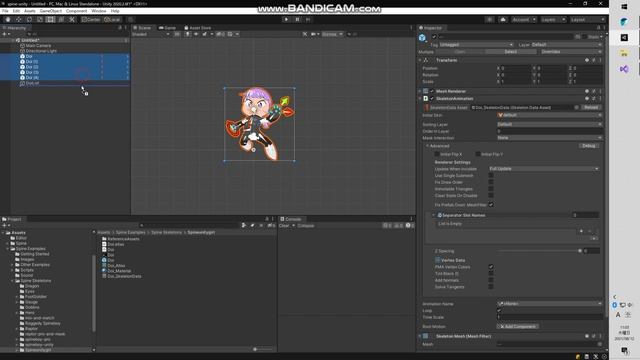Screen dimensions: 640x360
Task: Open the prefab Overrides dropdown
Action: [x=571, y=52]
